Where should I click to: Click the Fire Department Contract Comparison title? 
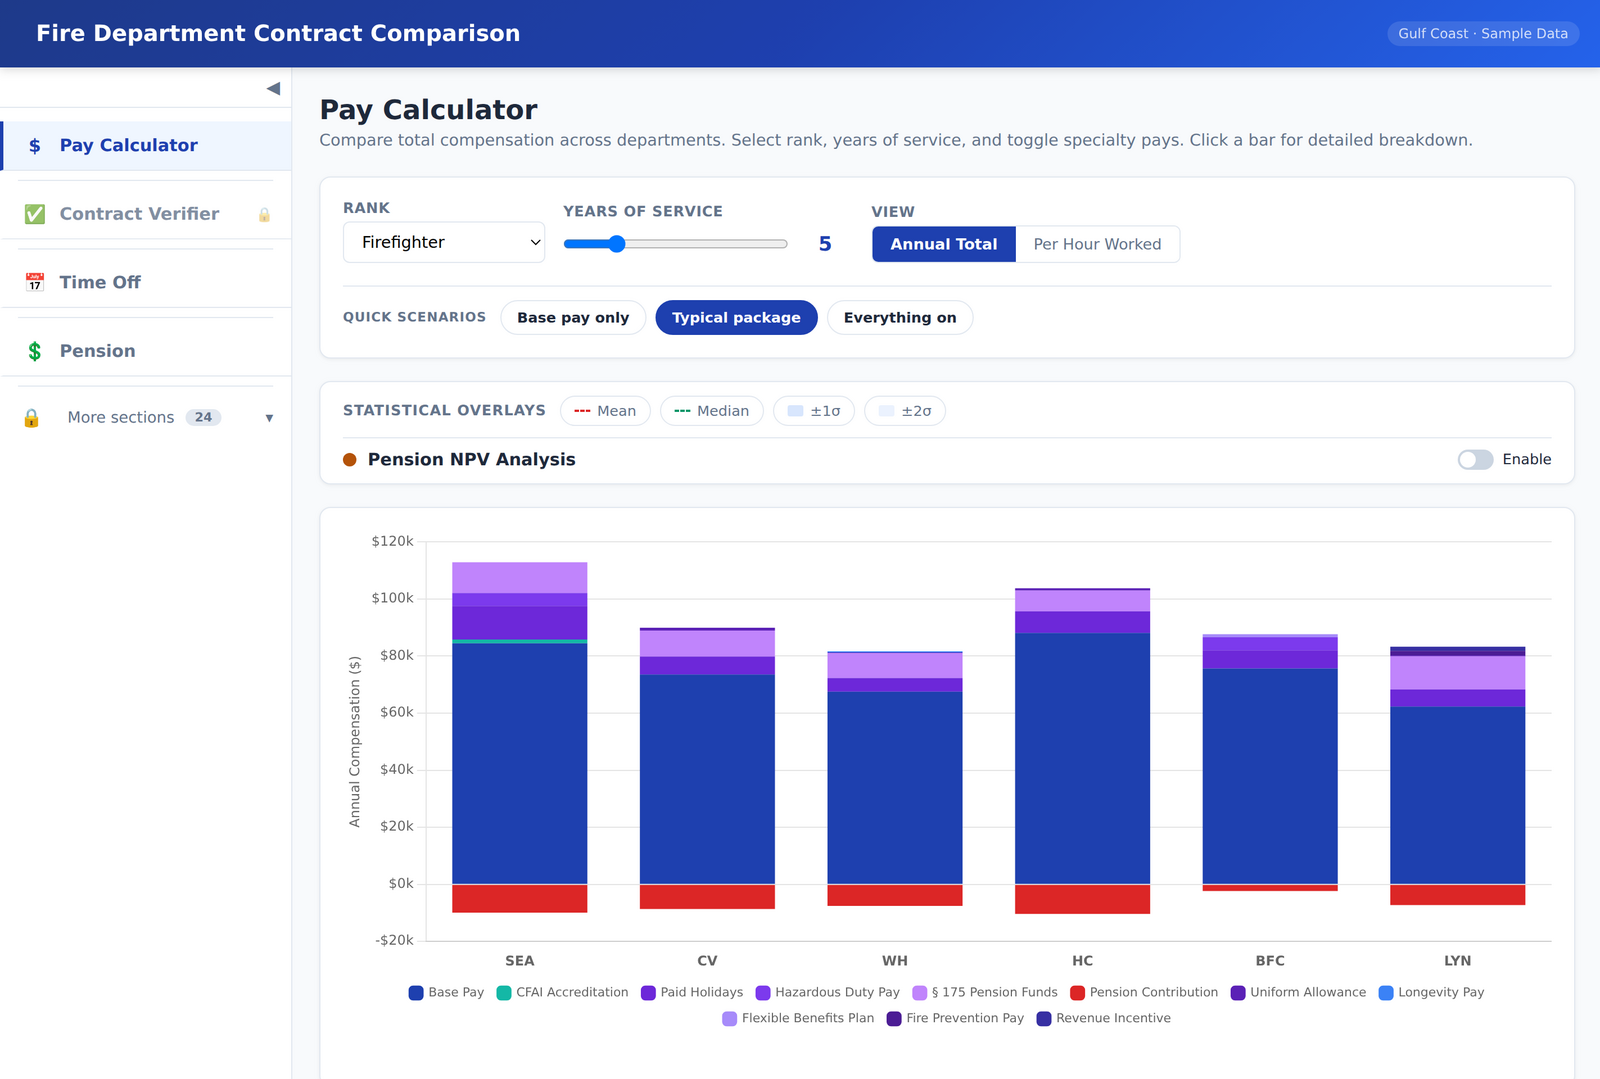(278, 34)
